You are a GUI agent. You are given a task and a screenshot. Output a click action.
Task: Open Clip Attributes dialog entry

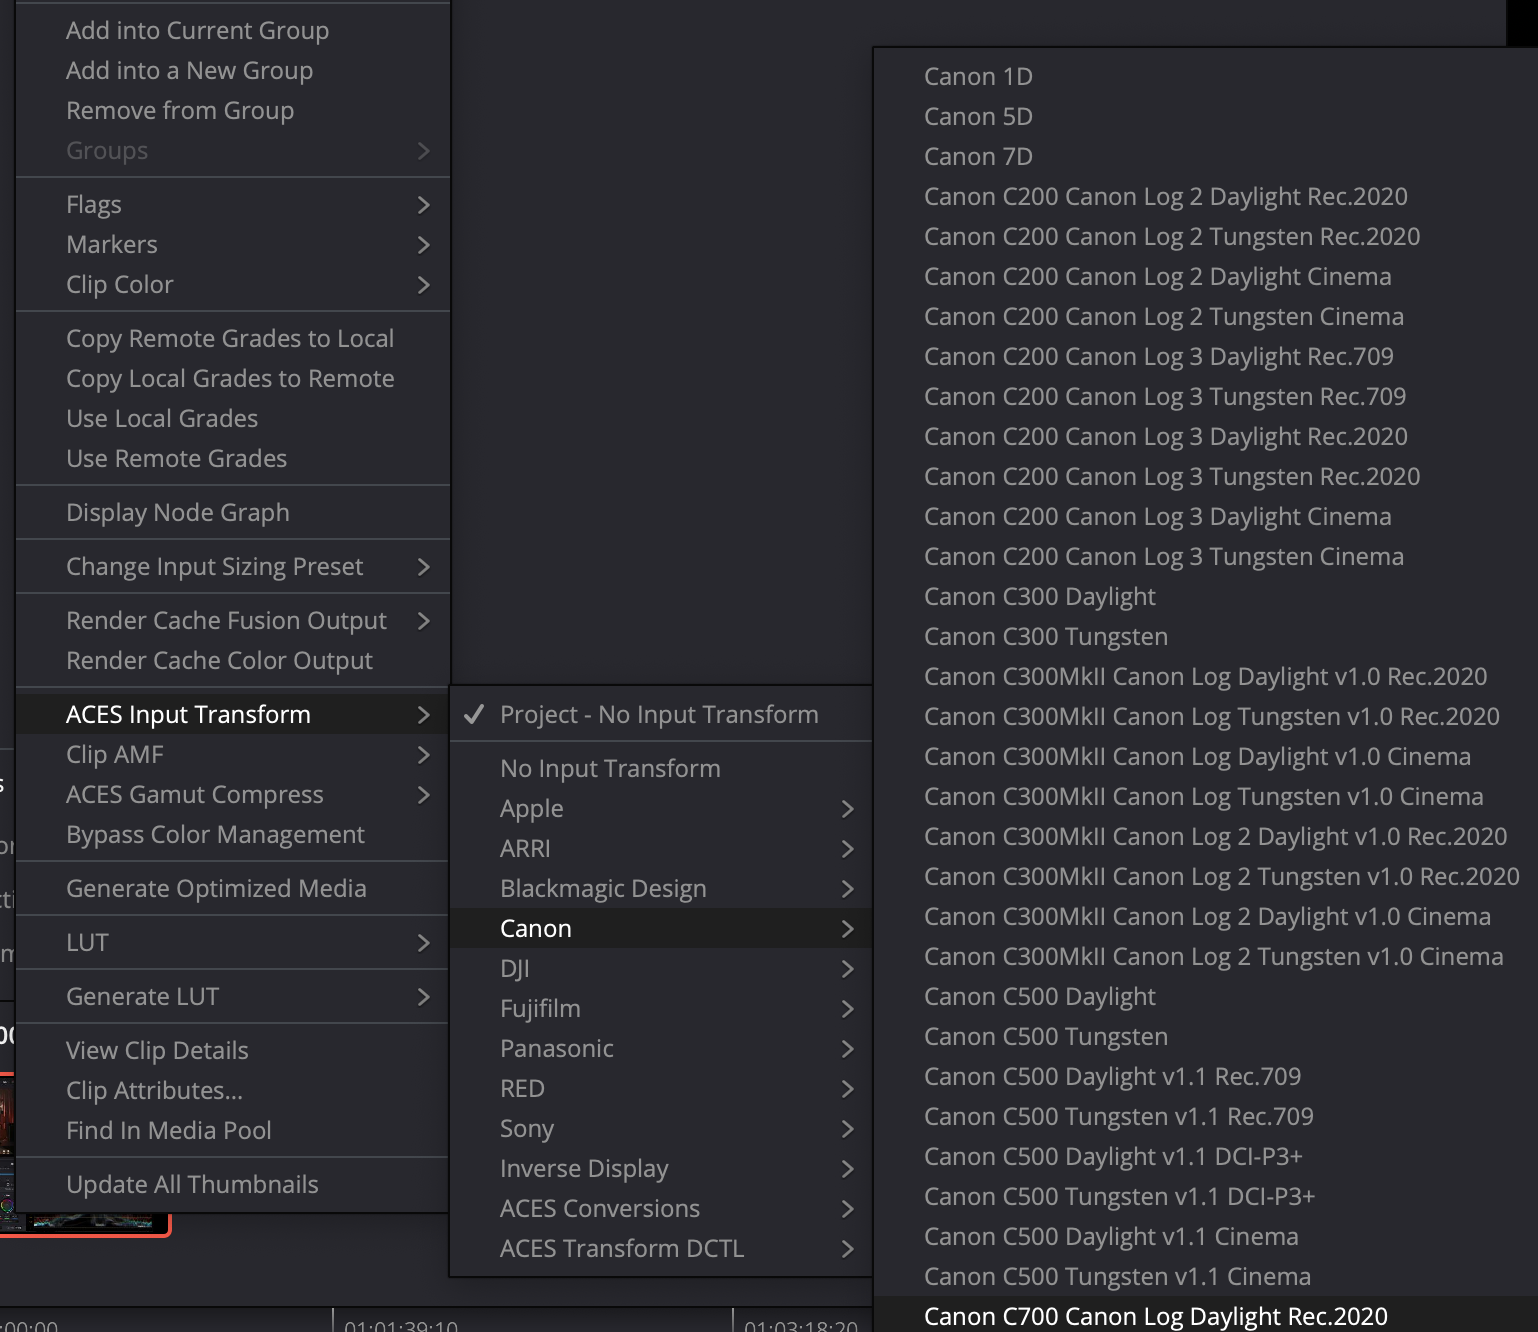coord(233,1090)
